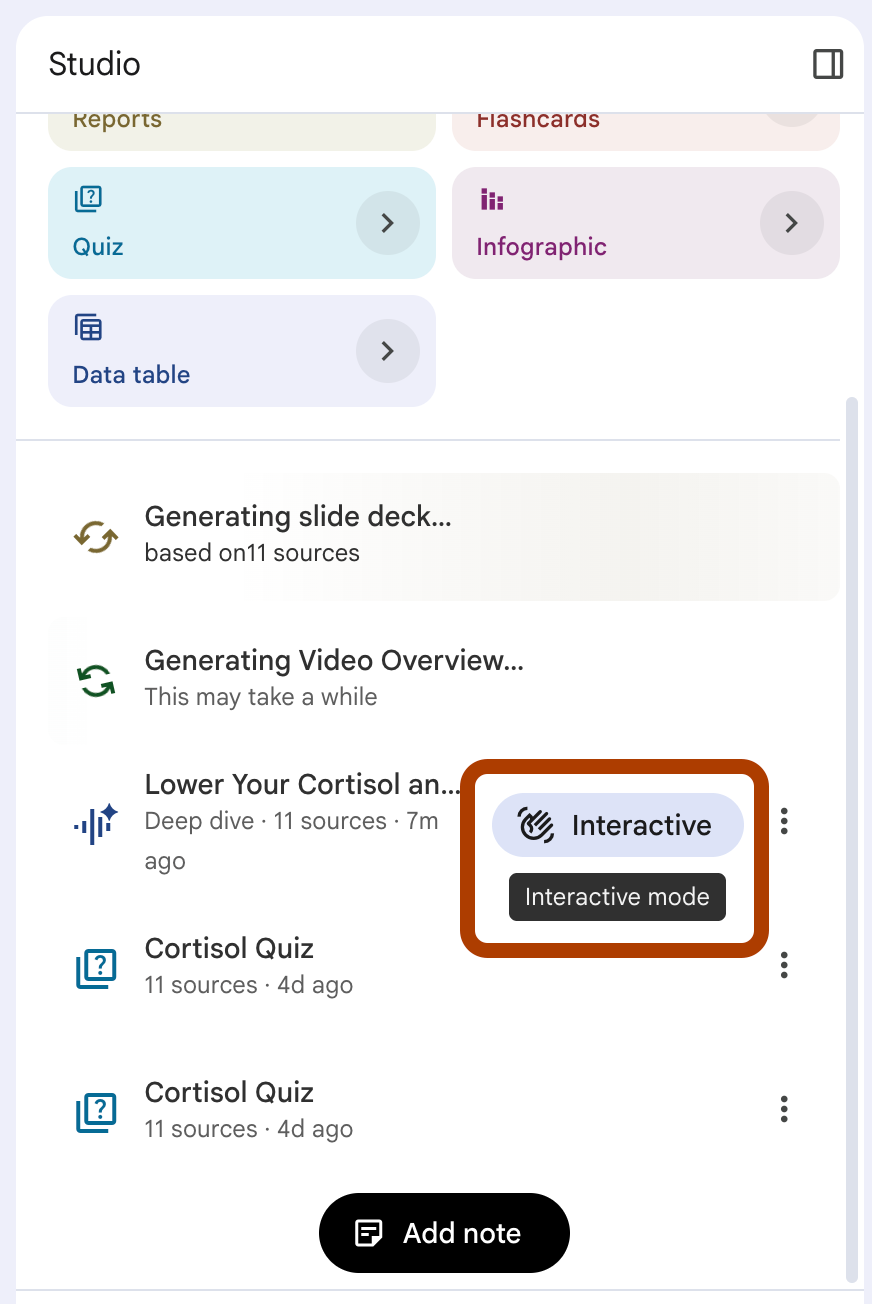Expand Infographic options with the chevron arrow
Screen dimensions: 872x1304
(791, 223)
